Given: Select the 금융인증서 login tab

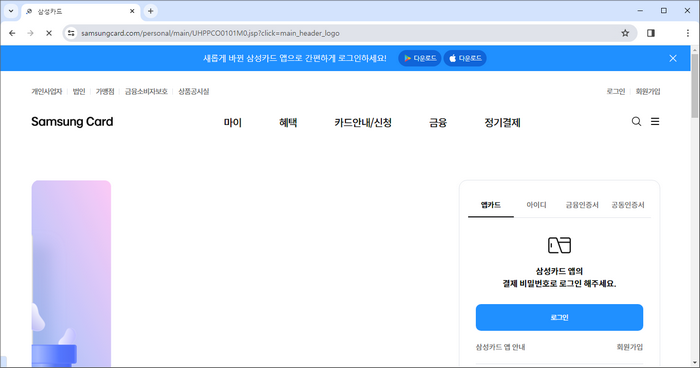Looking at the screenshot, I should click(582, 205).
